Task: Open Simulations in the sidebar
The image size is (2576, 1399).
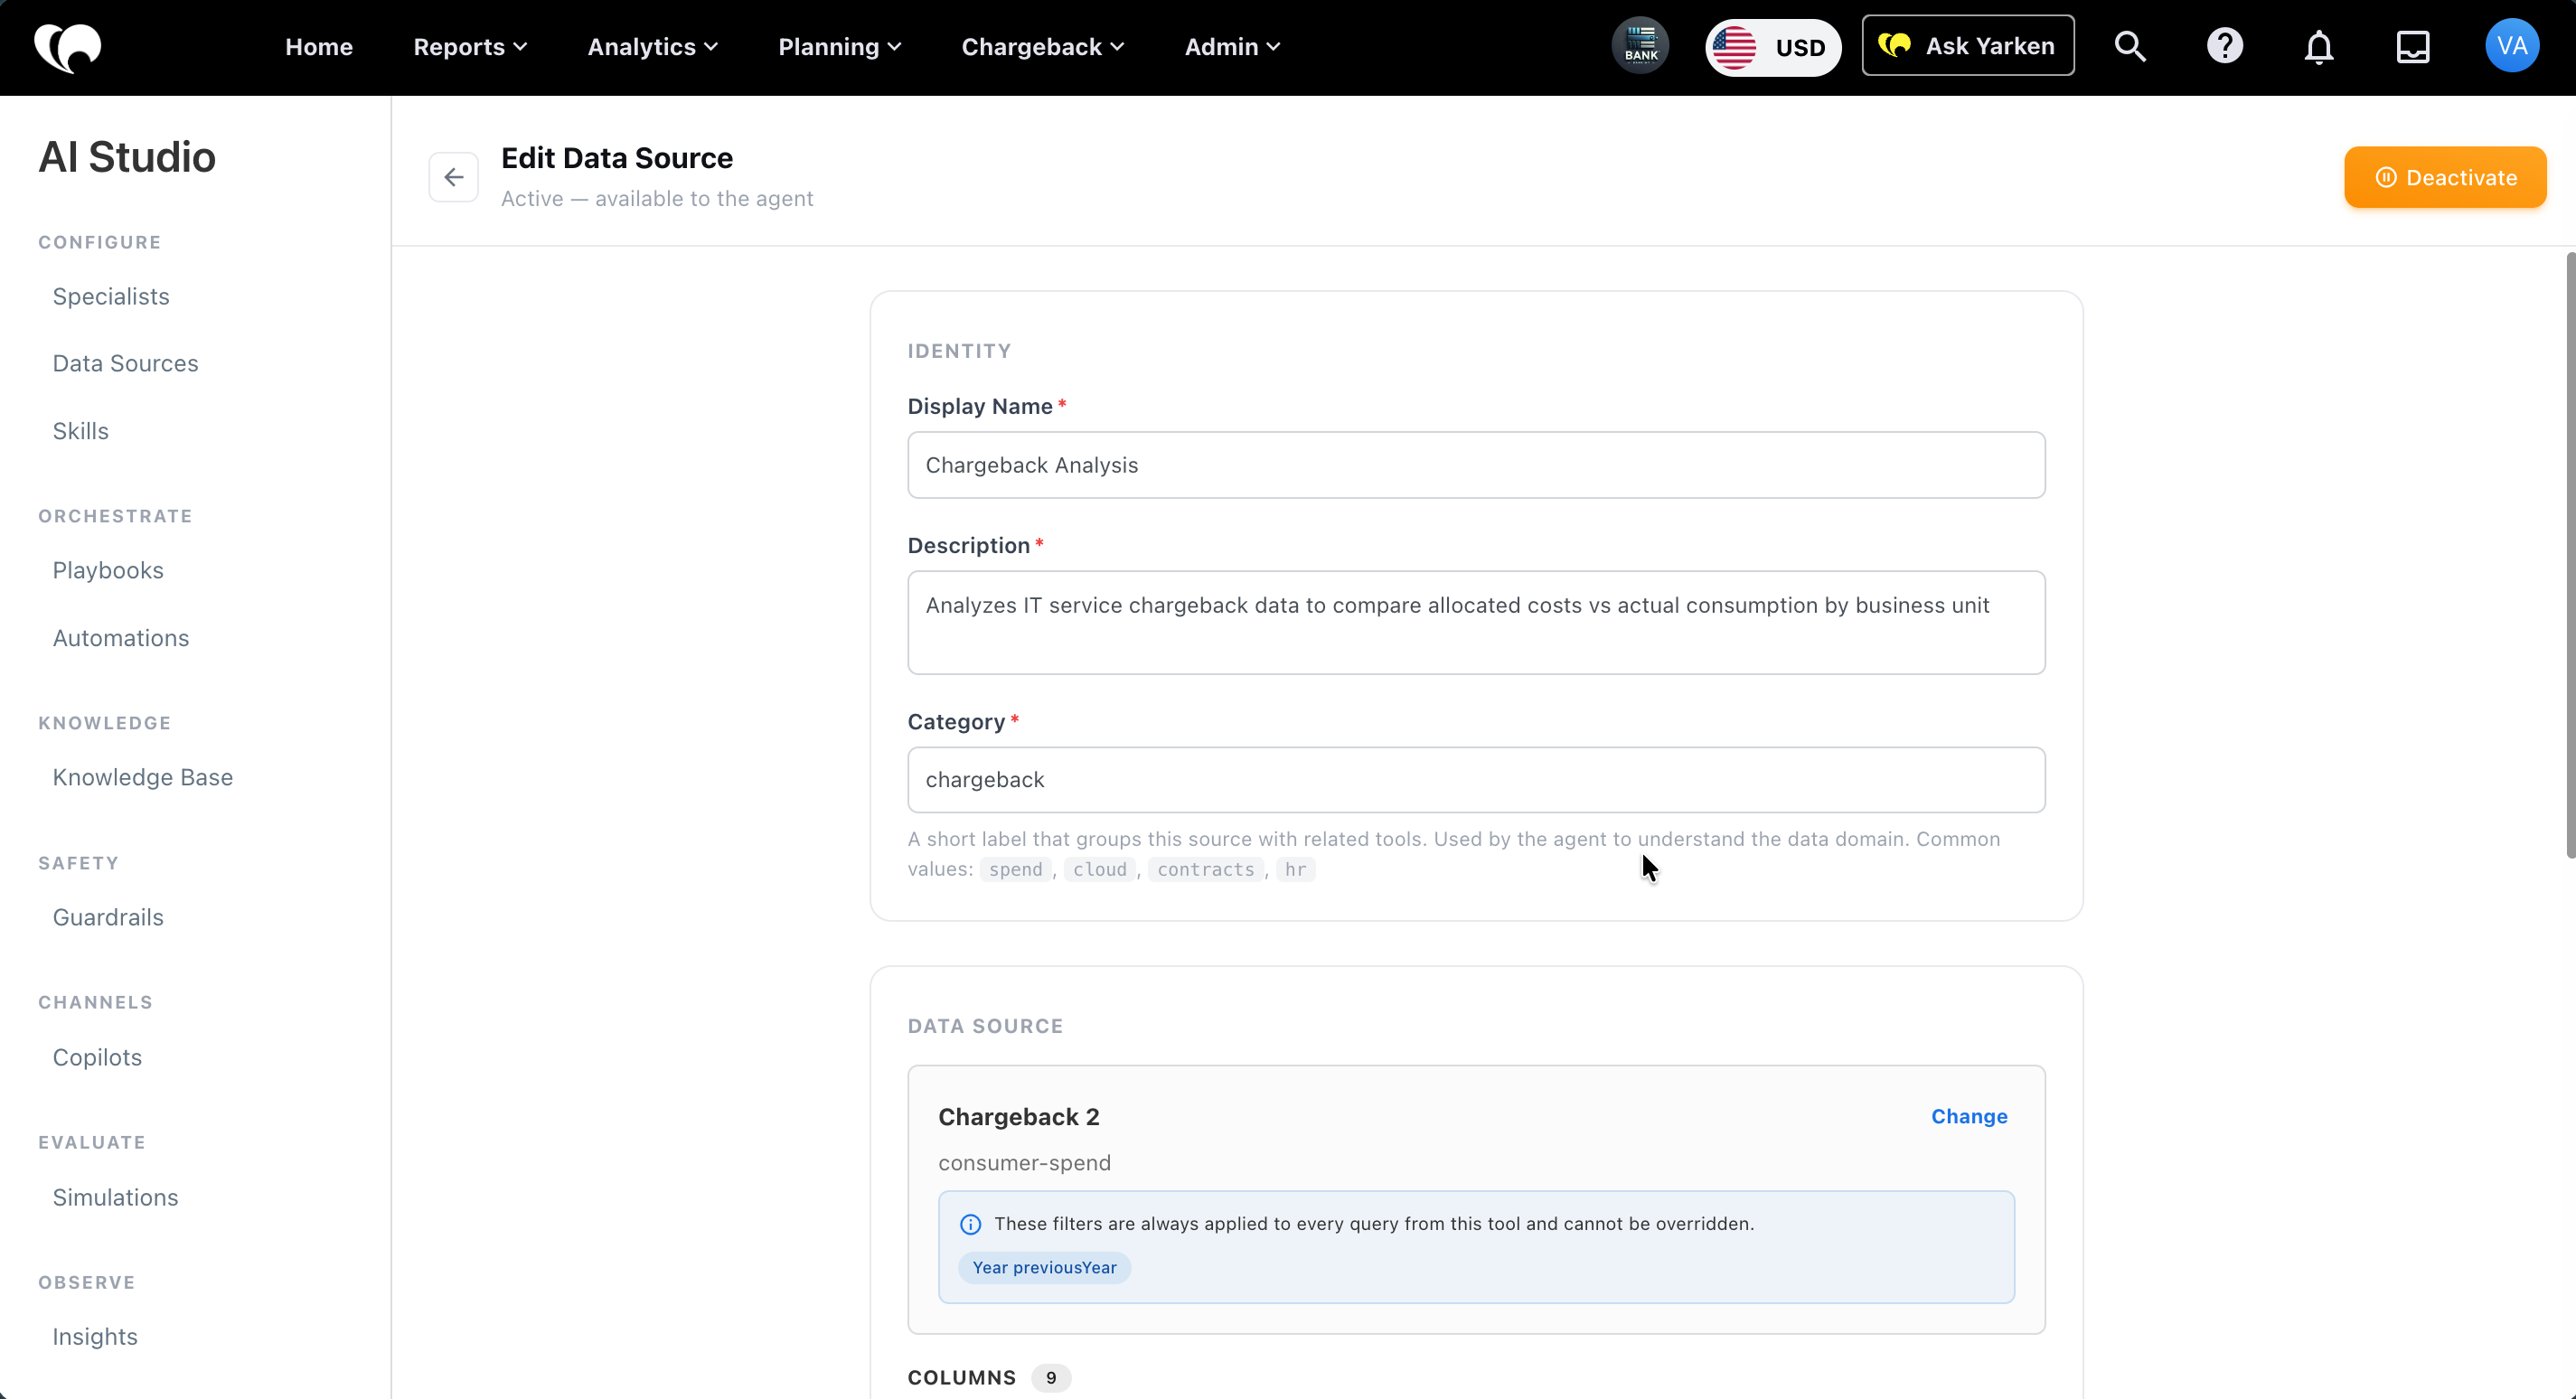Action: (115, 1198)
